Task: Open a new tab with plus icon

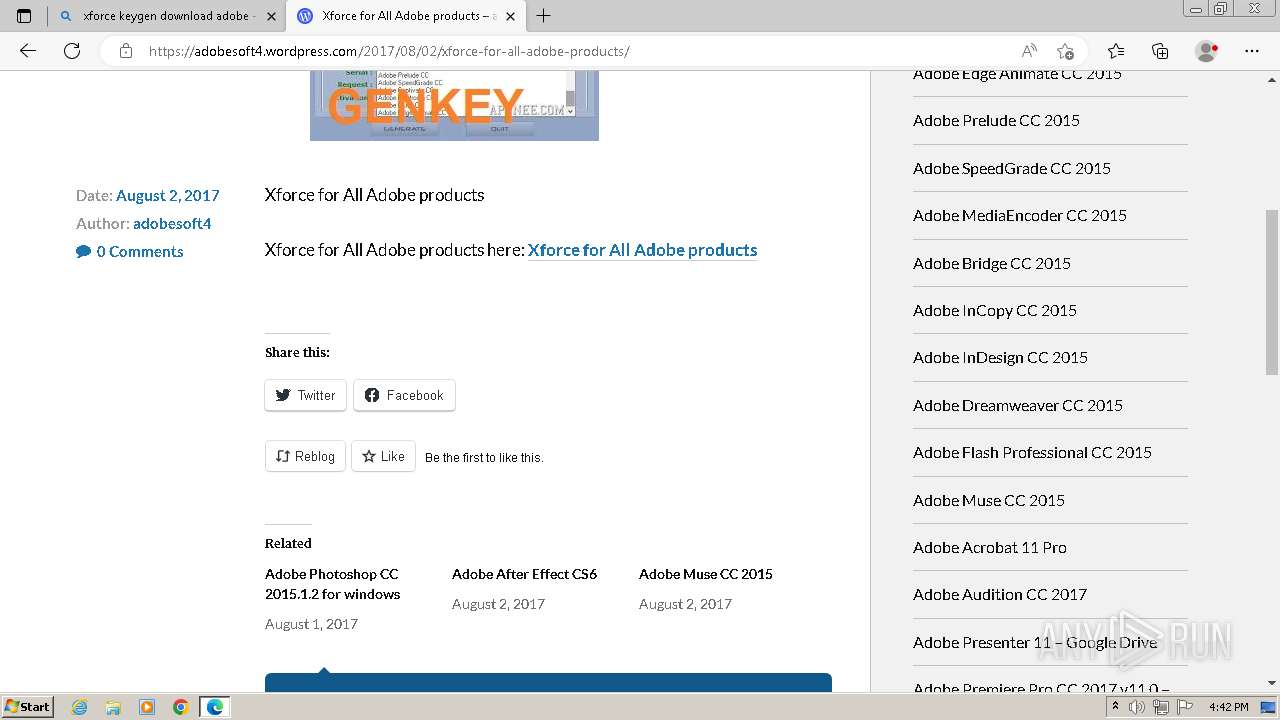Action: pos(544,16)
